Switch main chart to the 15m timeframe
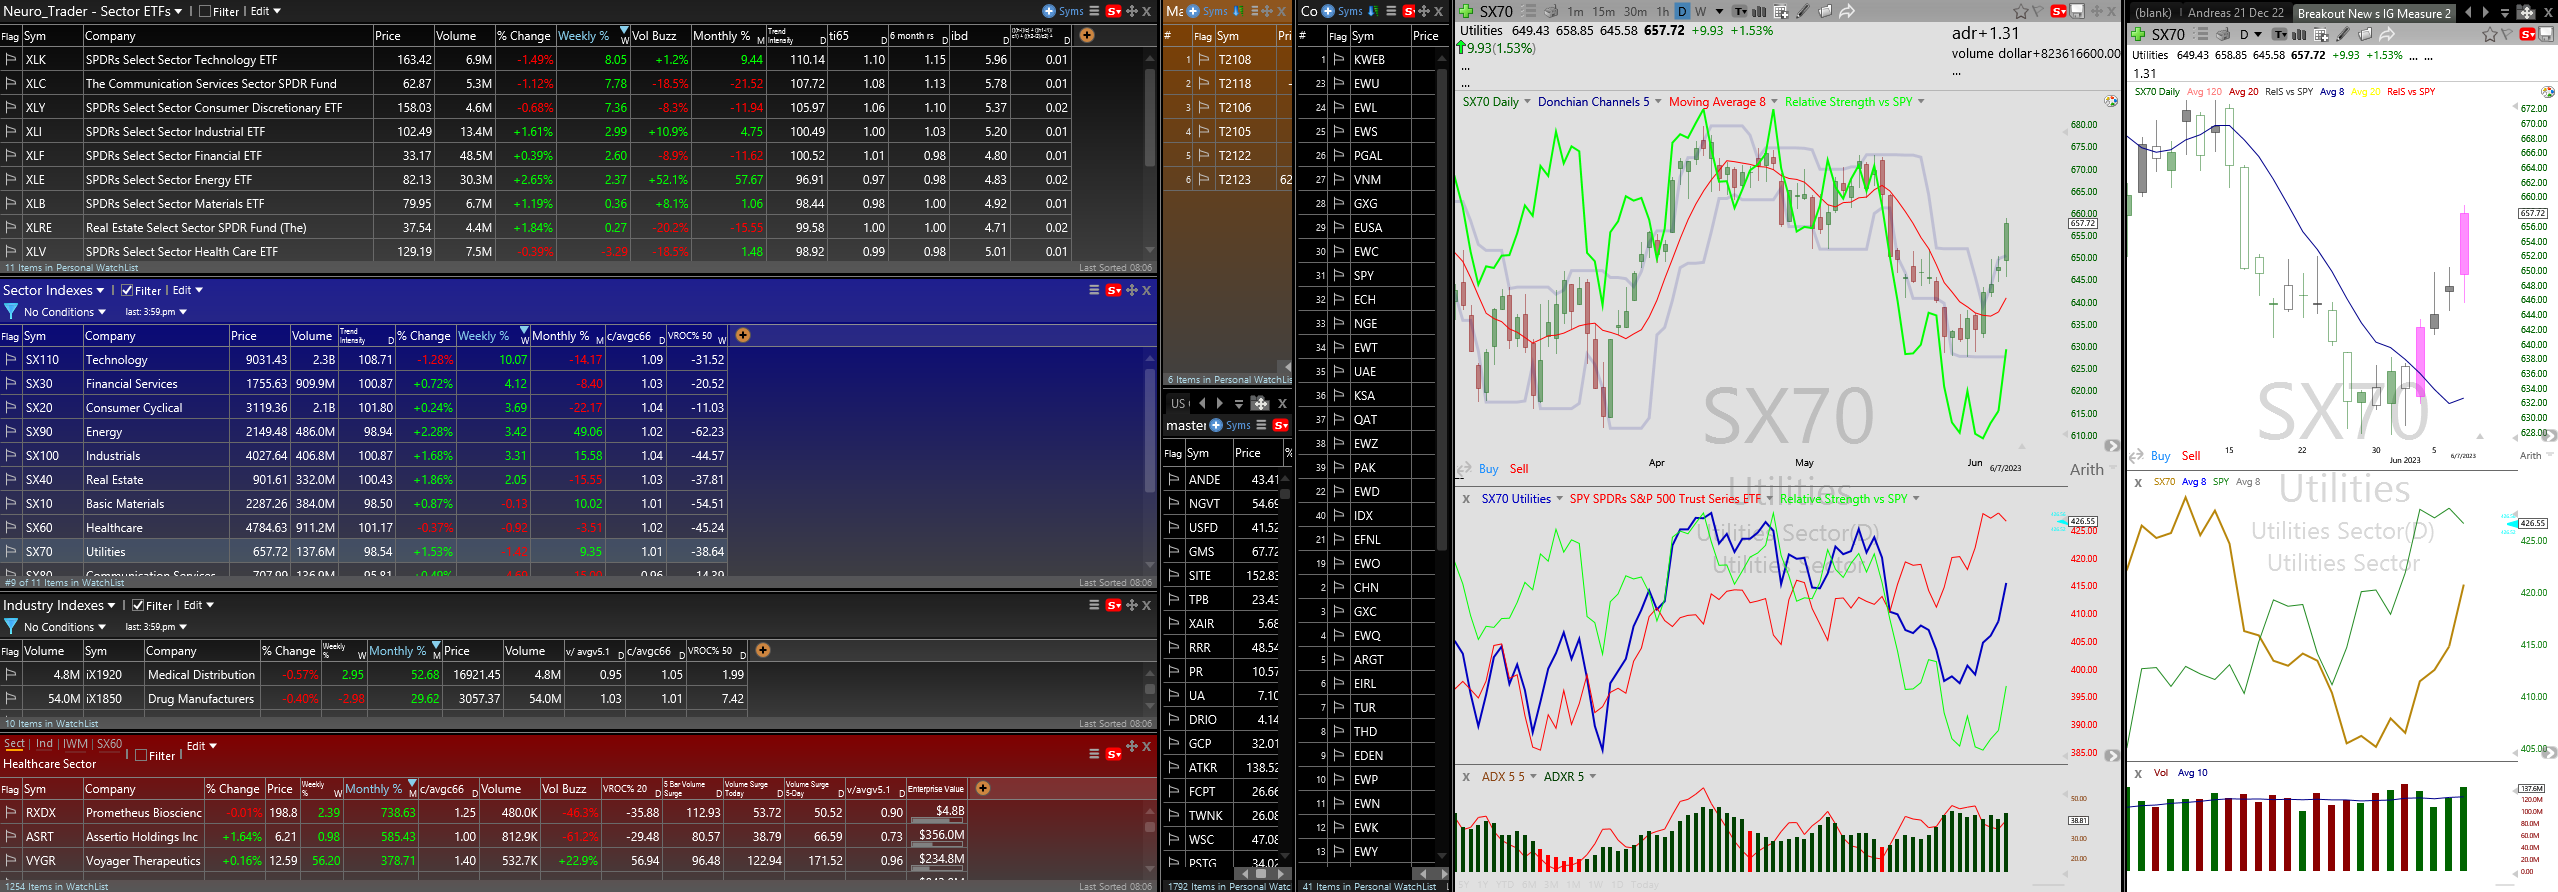This screenshot has width=2558, height=892. click(1604, 11)
